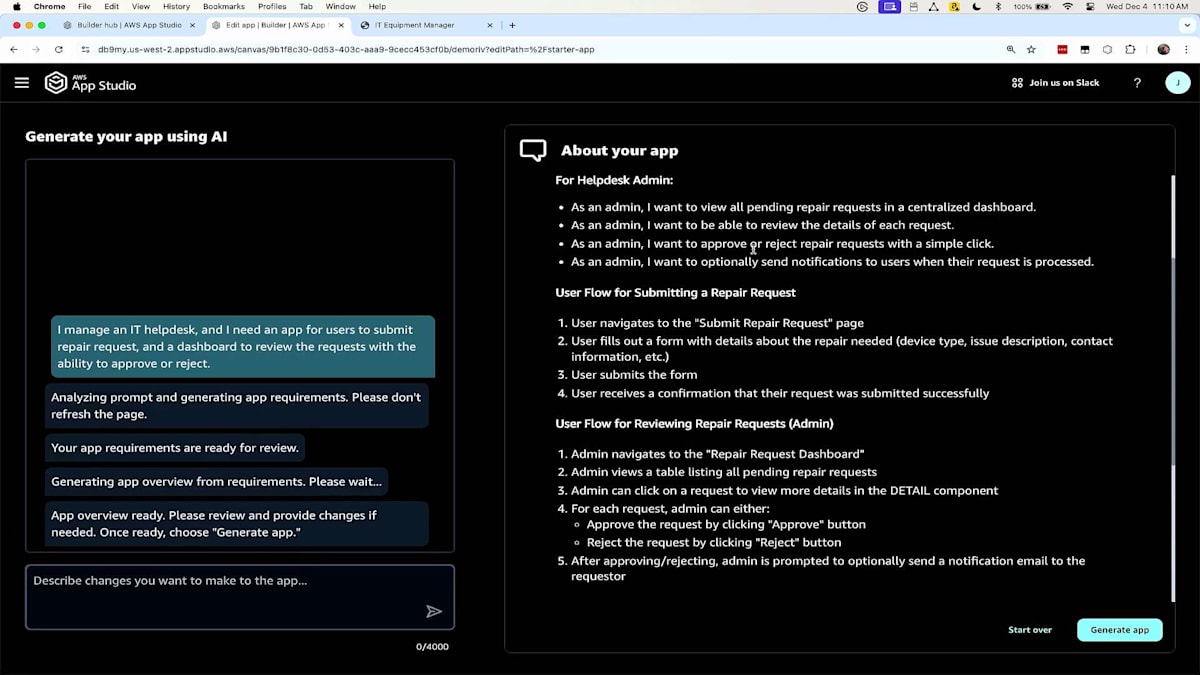The height and width of the screenshot is (675, 1200).
Task: Open the Profiles menu
Action: [272, 6]
